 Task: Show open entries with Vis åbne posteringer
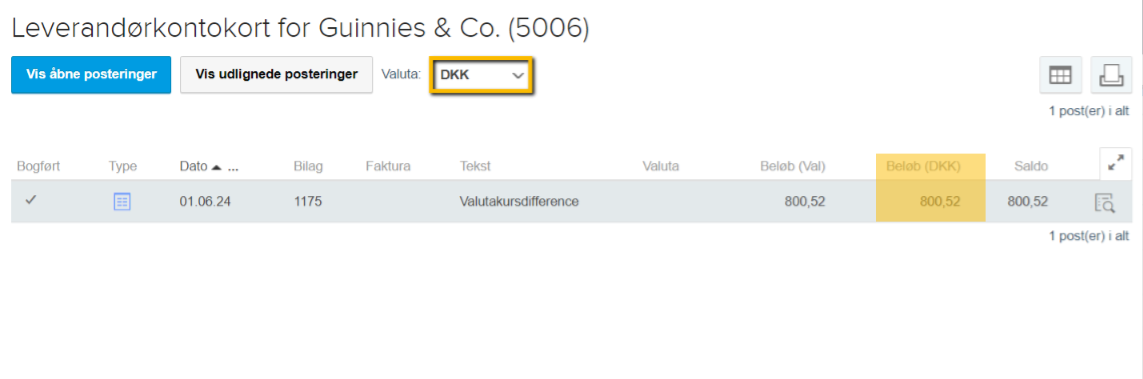pos(91,74)
